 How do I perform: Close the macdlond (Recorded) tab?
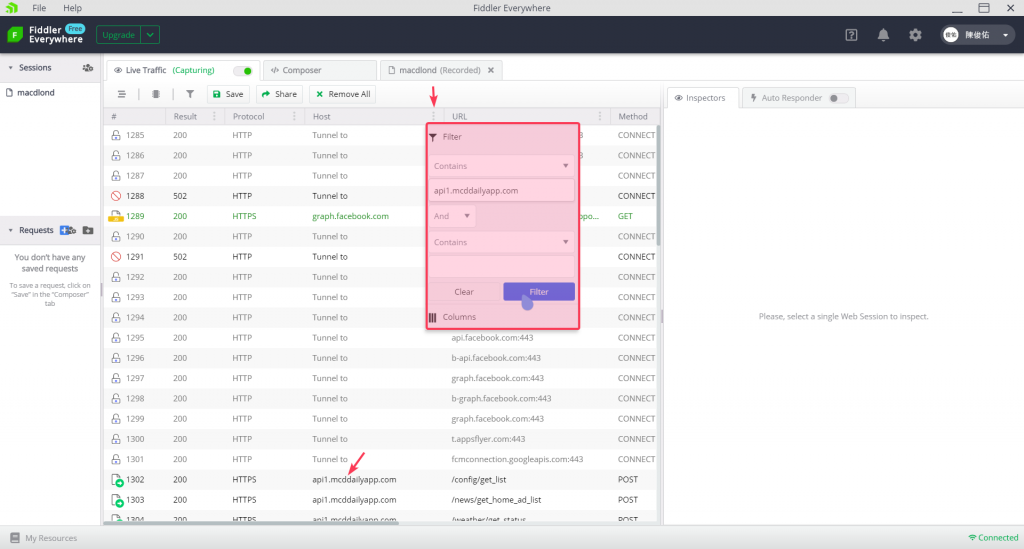[491, 71]
